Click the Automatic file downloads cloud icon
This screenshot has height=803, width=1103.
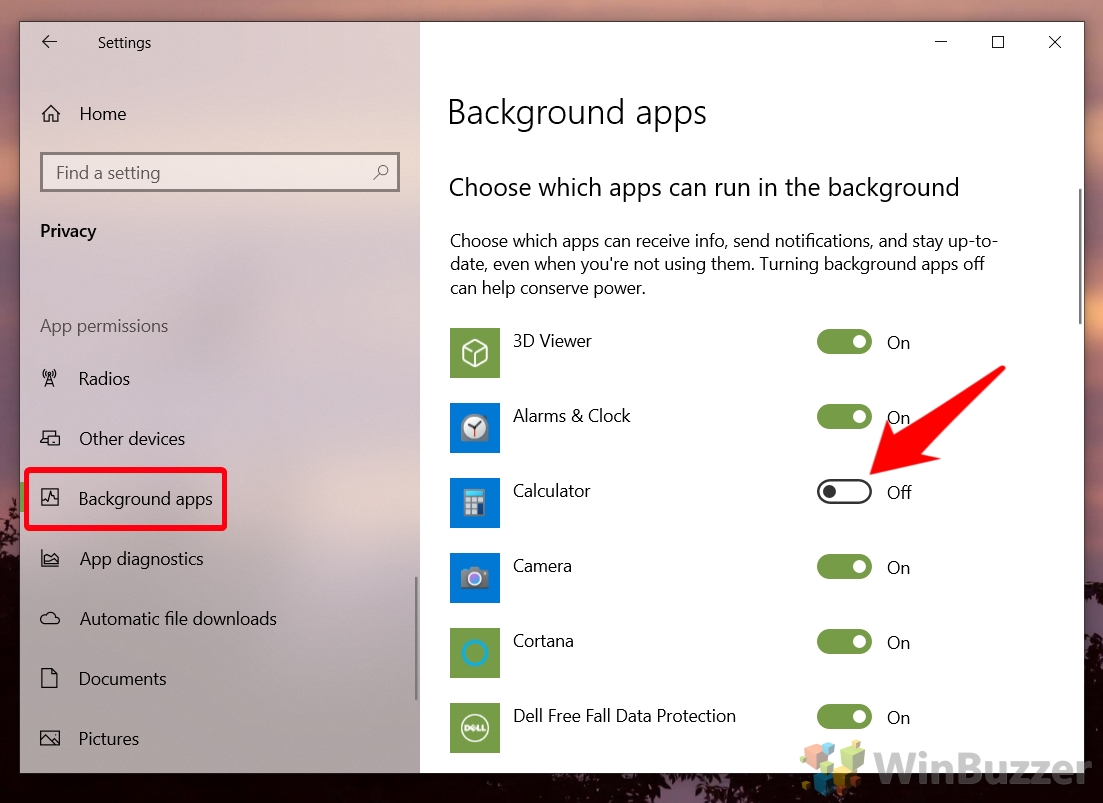coord(50,619)
